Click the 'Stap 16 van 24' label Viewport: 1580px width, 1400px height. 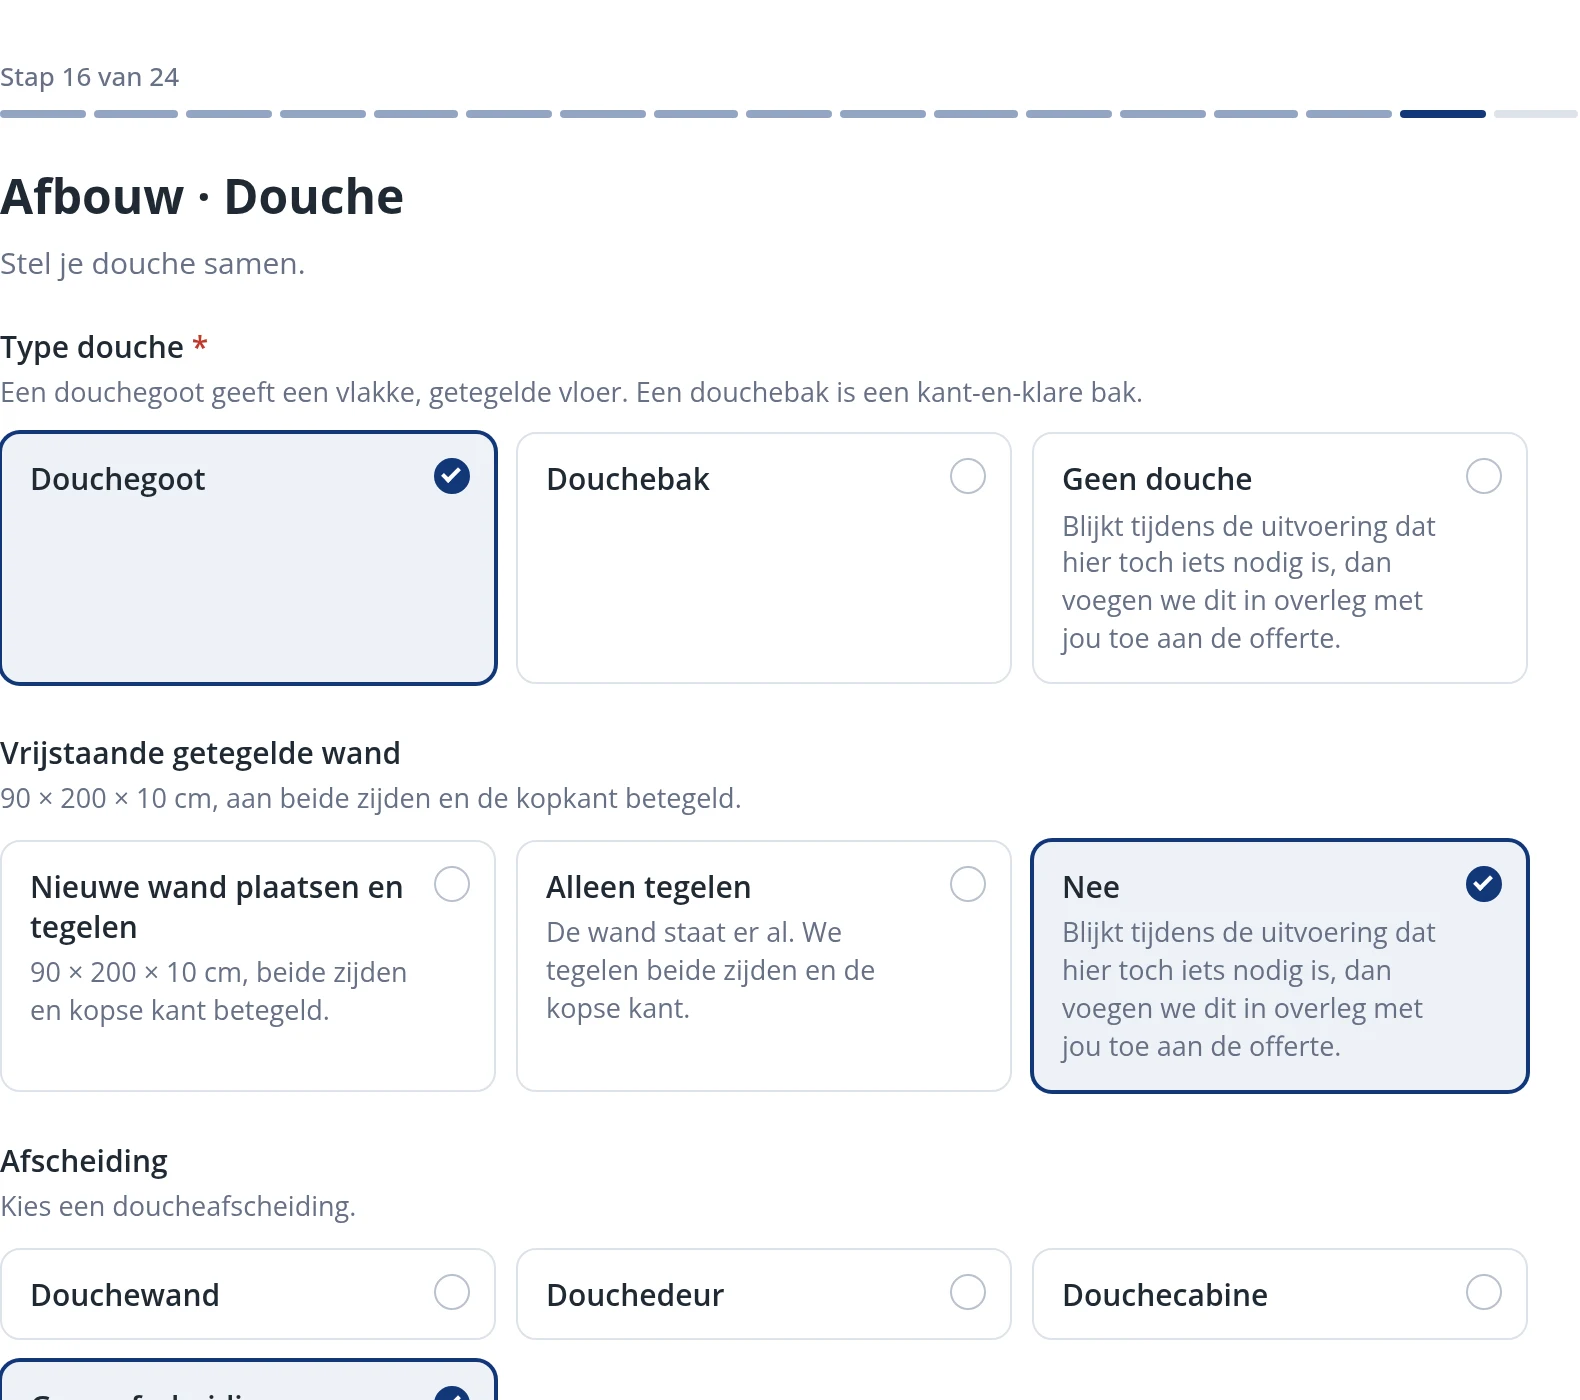(x=90, y=77)
